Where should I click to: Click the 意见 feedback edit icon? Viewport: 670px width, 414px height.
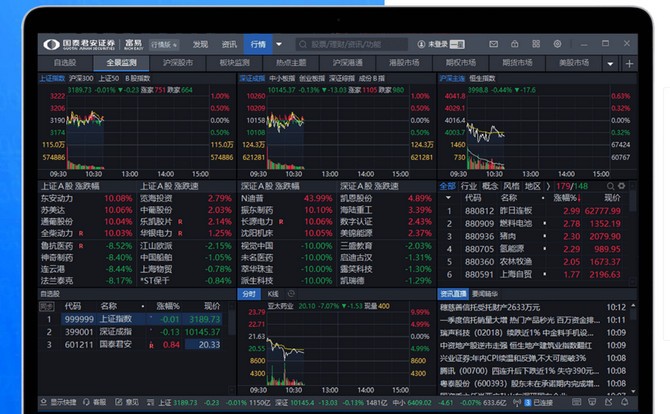pos(119,402)
